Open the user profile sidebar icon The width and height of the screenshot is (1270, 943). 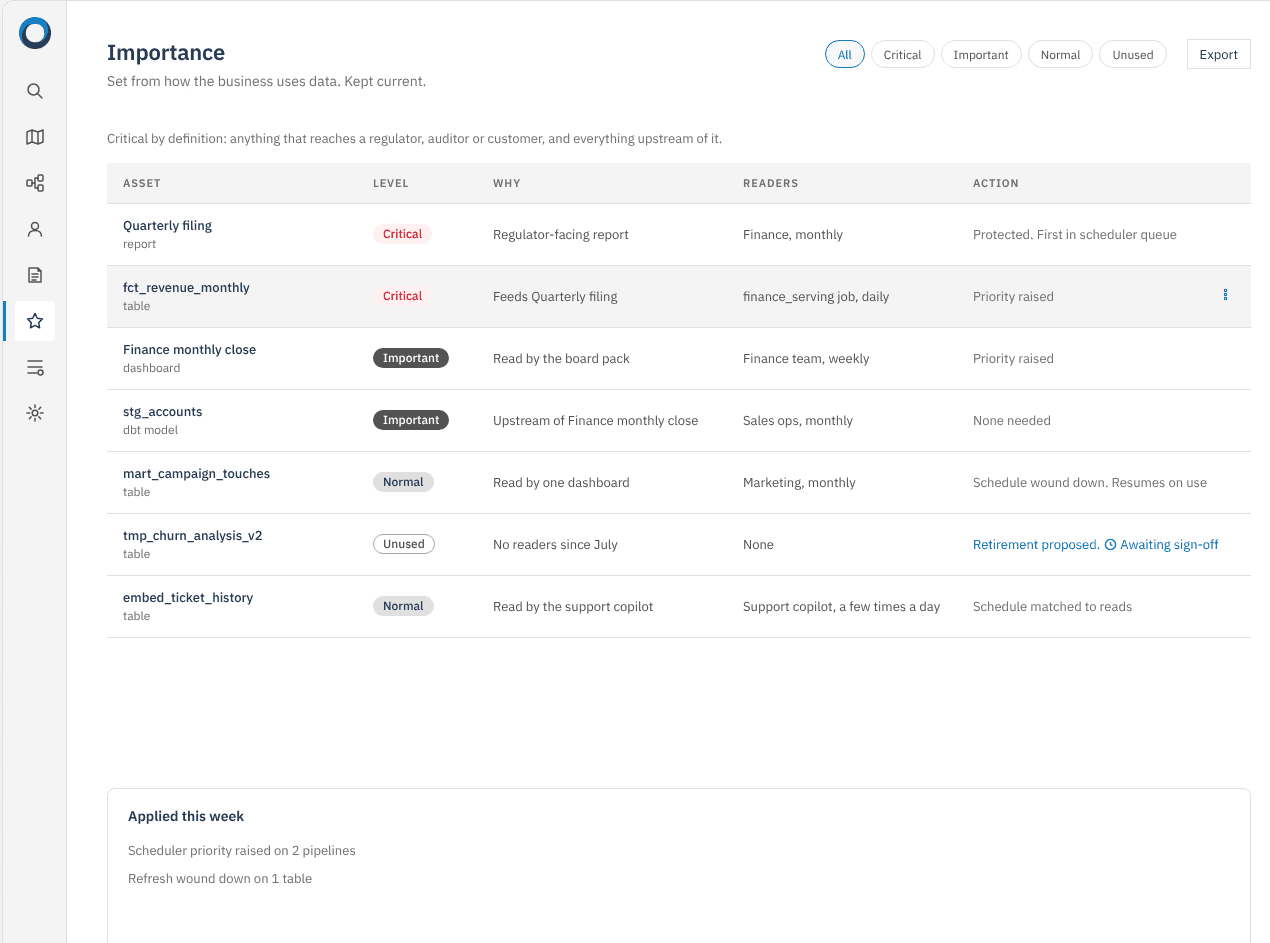35,229
